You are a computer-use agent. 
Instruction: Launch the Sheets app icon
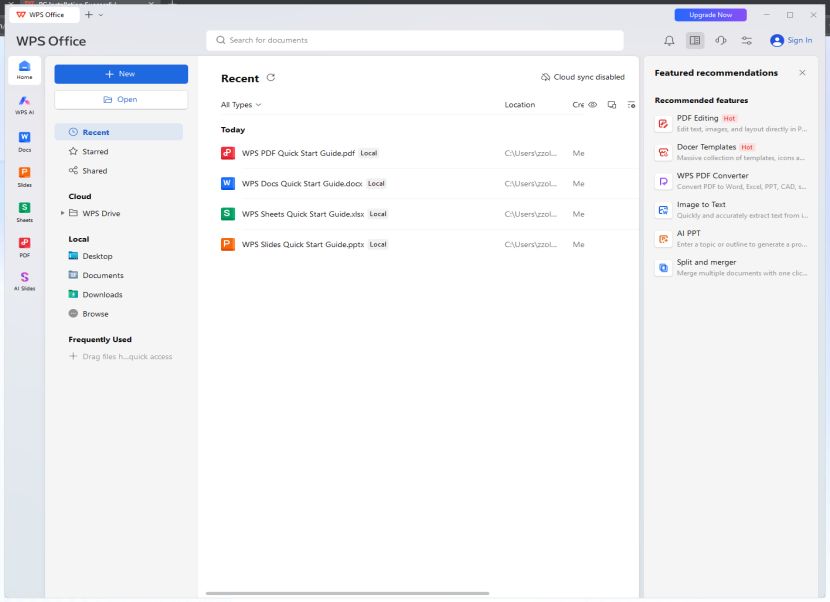[24, 212]
